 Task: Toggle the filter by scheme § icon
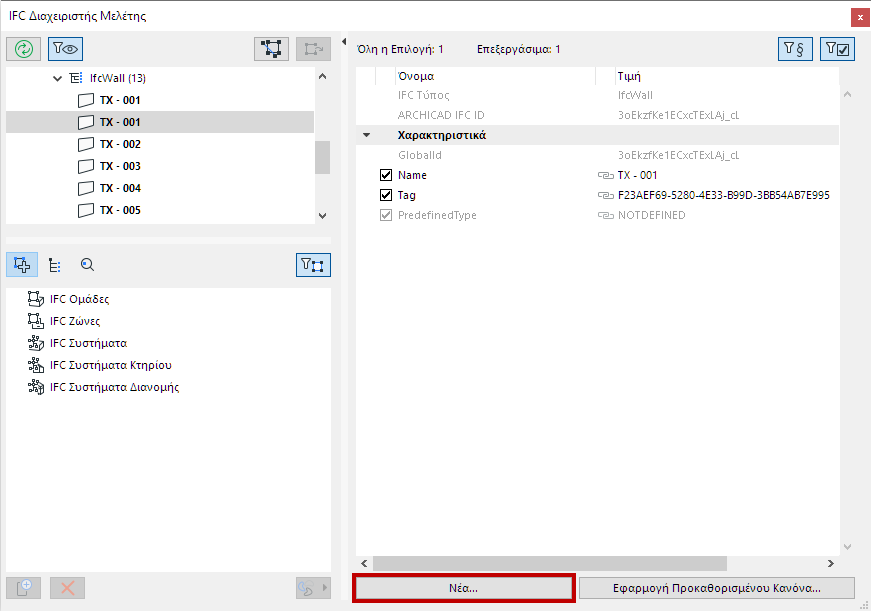[x=795, y=49]
